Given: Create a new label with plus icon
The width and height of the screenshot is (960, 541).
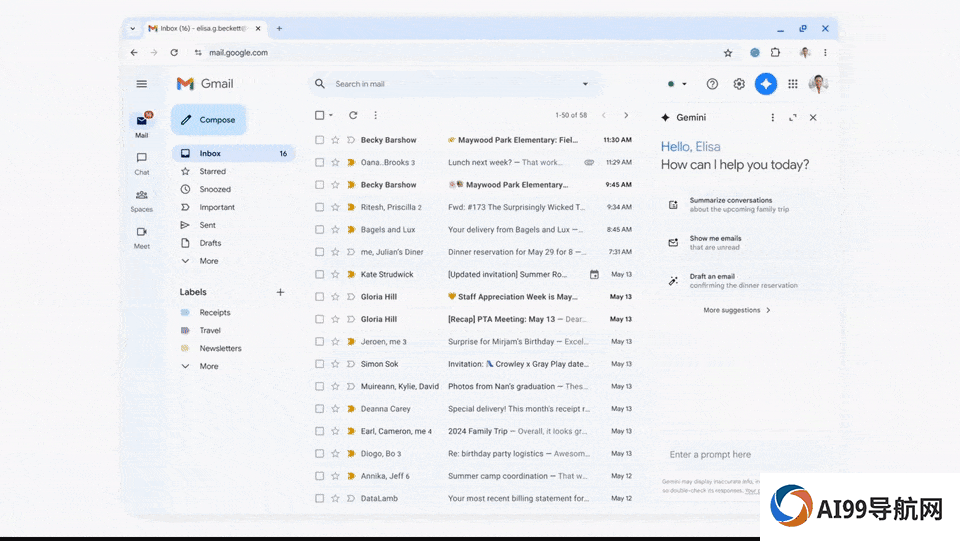Looking at the screenshot, I should [280, 292].
